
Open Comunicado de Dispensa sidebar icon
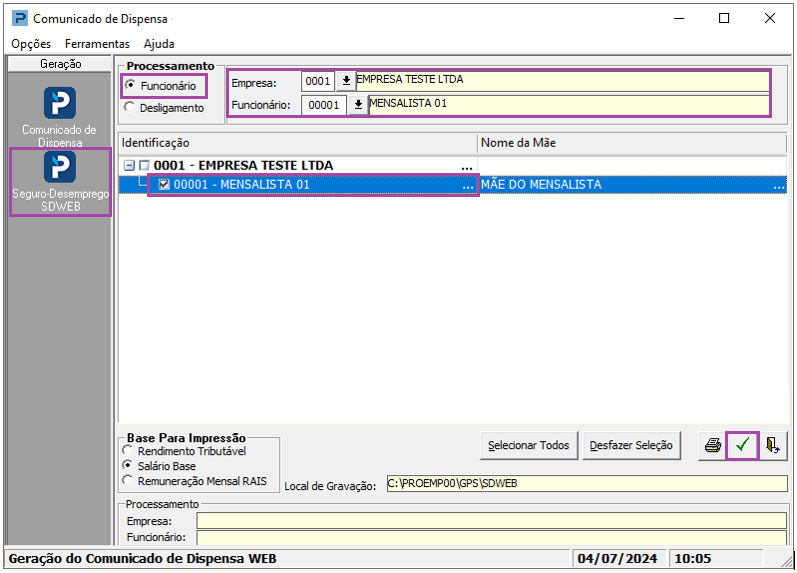[x=60, y=104]
